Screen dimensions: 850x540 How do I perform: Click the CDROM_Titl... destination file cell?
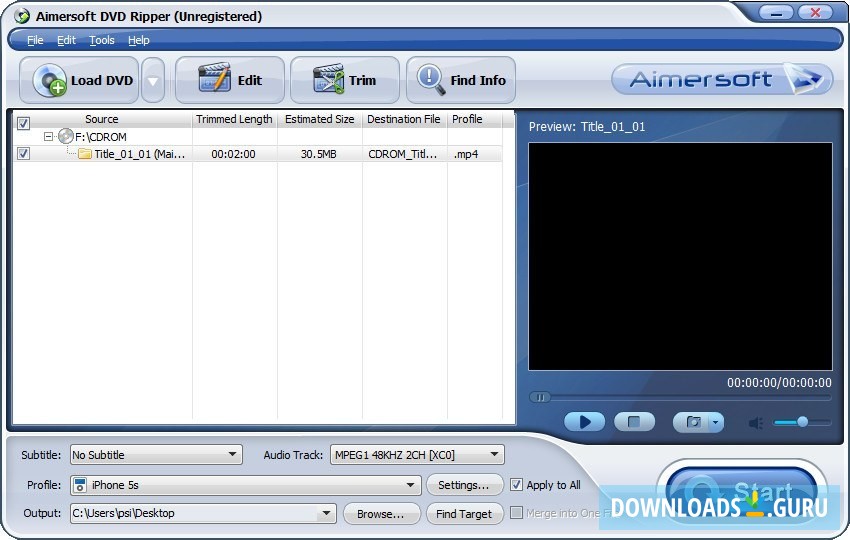pyautogui.click(x=403, y=154)
